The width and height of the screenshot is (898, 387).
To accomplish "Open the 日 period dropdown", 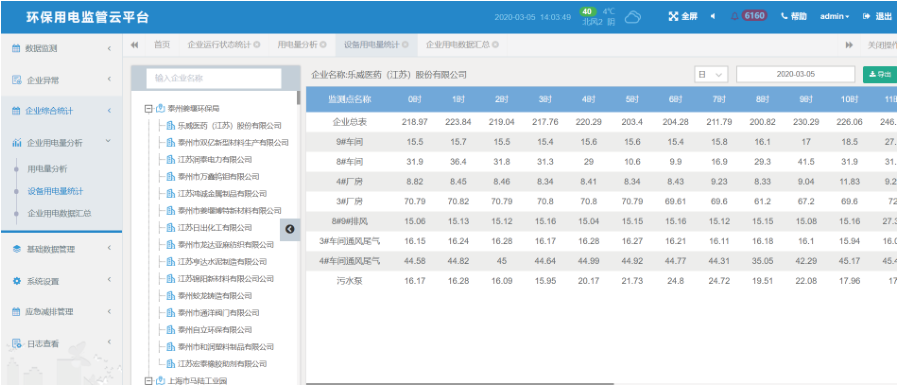I will [711, 74].
